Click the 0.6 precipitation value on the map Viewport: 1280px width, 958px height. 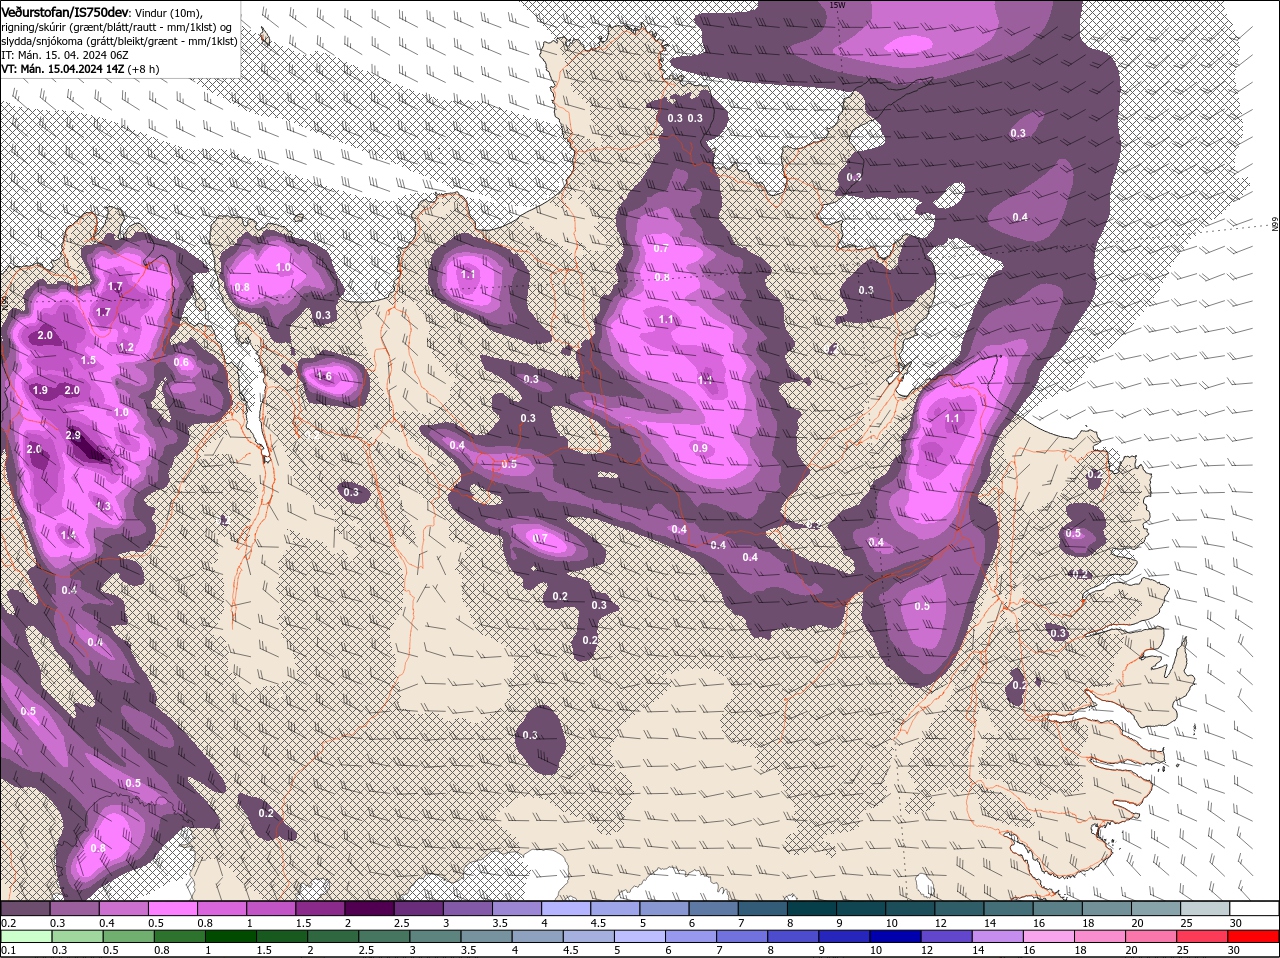pyautogui.click(x=181, y=362)
